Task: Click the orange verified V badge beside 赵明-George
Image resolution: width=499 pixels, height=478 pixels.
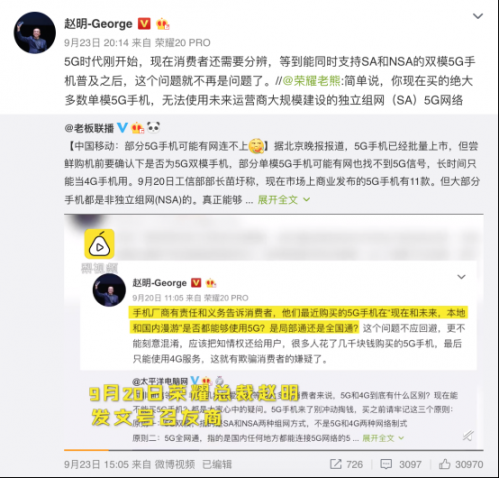Action: (144, 24)
